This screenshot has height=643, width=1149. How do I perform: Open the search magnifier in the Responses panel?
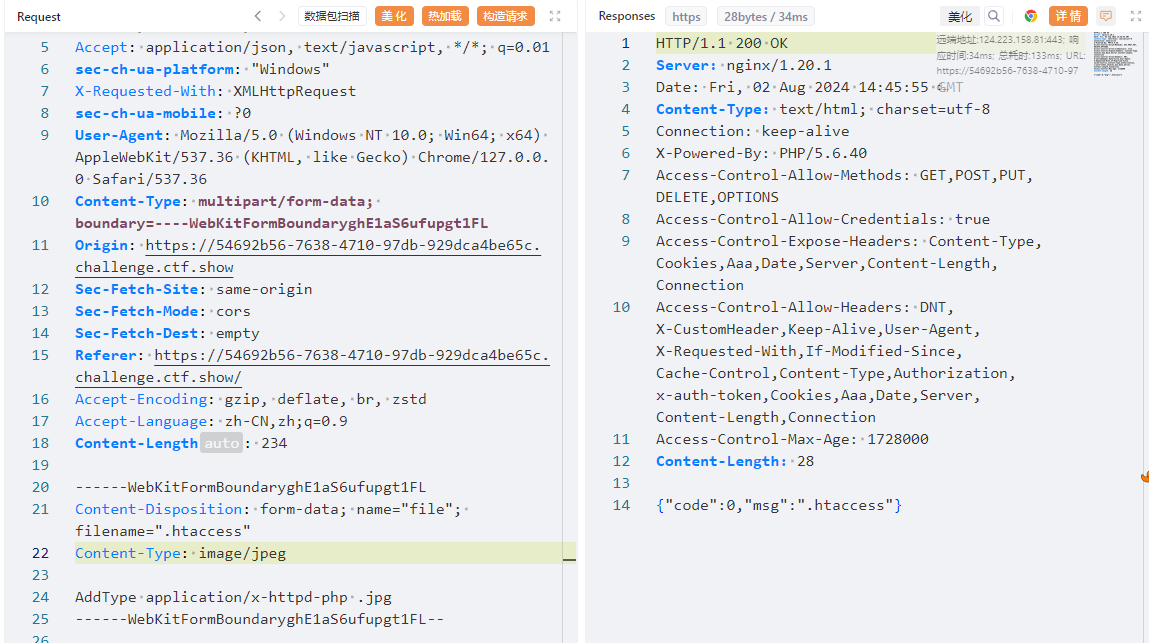point(994,16)
